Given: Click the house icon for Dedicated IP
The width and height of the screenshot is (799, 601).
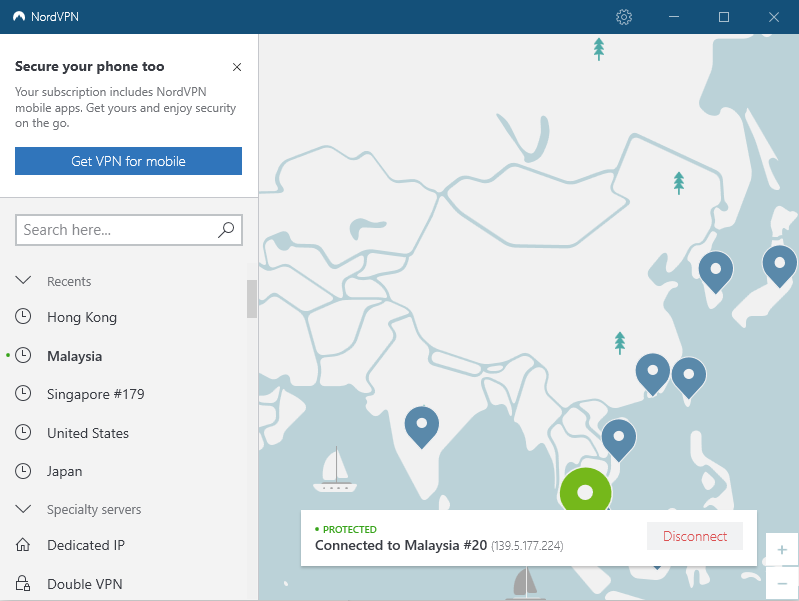Looking at the screenshot, I should pos(23,545).
